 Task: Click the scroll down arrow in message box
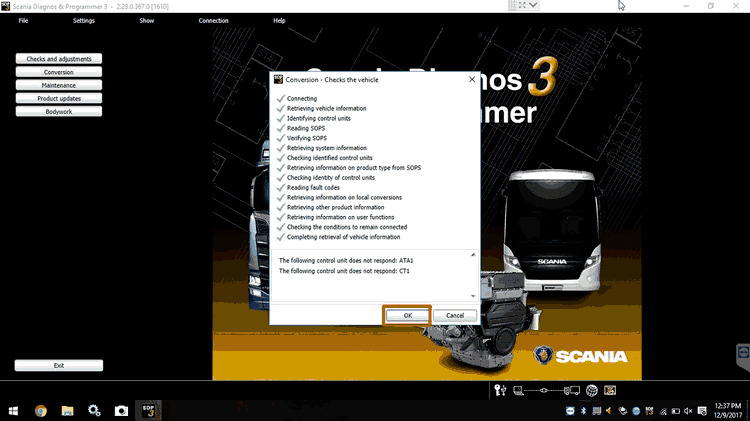(x=473, y=296)
